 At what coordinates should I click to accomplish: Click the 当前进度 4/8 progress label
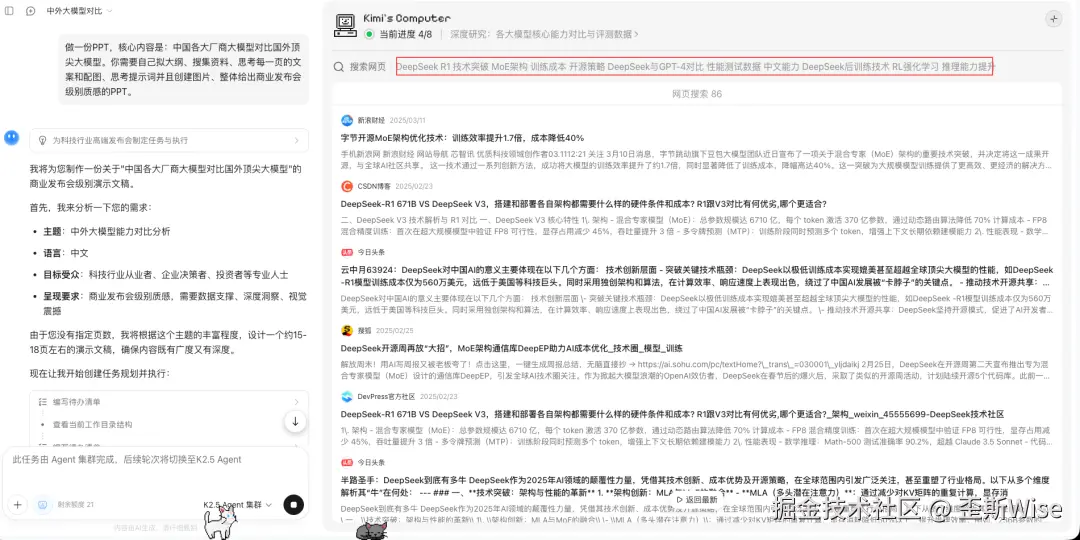[406, 34]
